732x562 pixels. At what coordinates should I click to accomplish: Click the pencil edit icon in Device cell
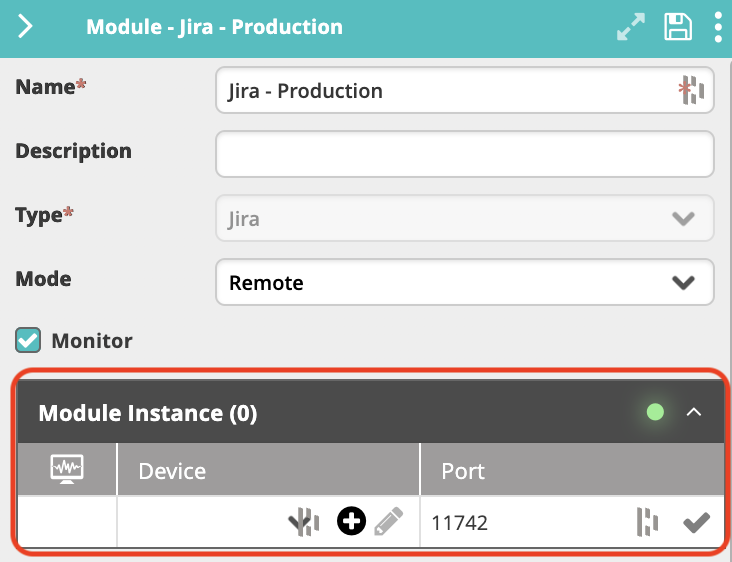(x=388, y=520)
